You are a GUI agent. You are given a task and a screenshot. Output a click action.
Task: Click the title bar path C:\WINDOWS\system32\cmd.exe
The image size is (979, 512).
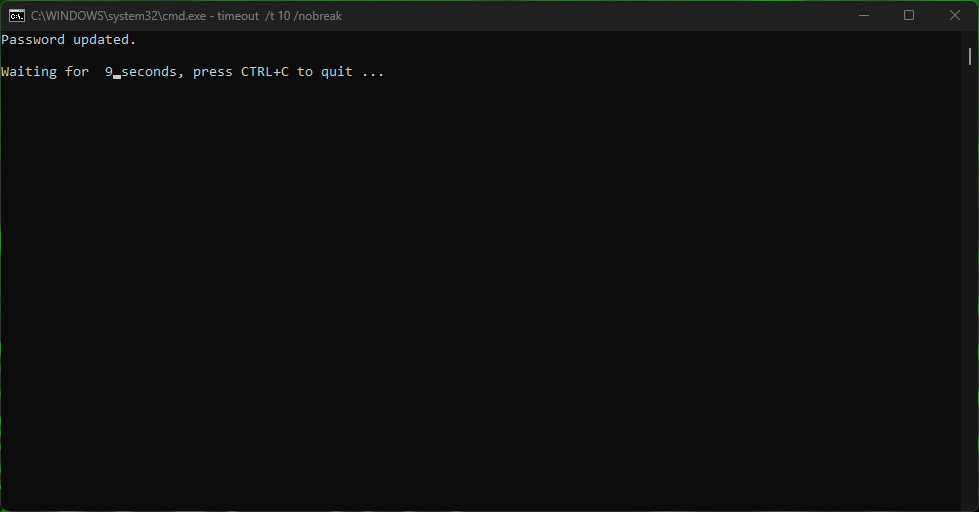click(118, 16)
